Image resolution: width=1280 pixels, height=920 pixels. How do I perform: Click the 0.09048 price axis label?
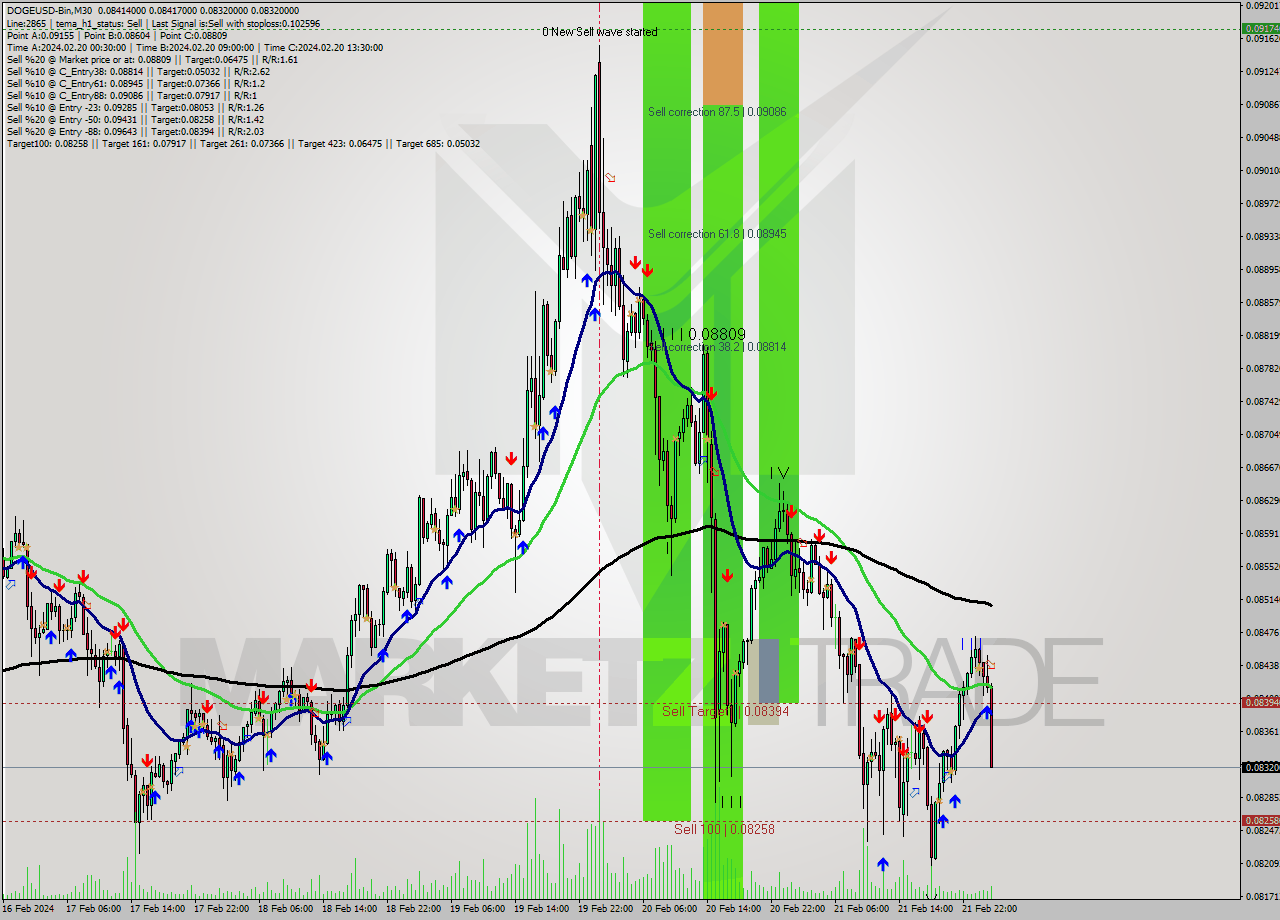[1263, 137]
